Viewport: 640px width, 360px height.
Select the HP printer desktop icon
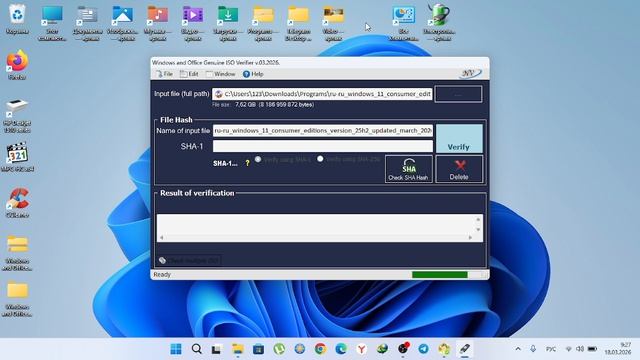[x=17, y=116]
